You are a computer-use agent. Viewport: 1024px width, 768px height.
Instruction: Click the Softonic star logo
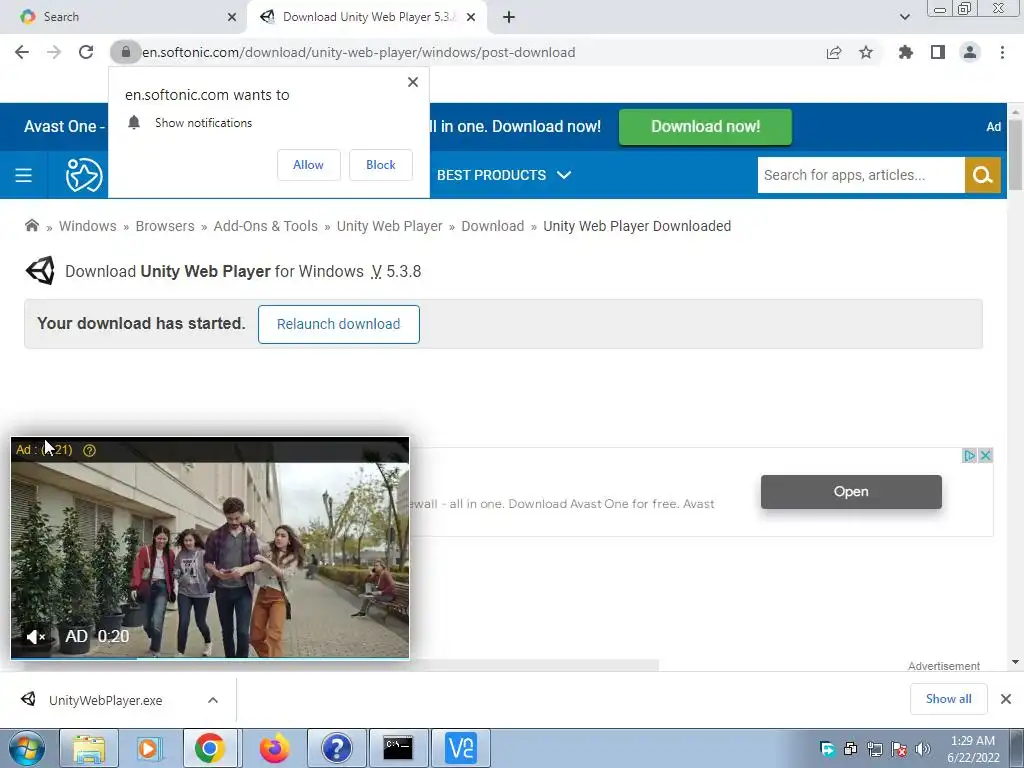(x=84, y=175)
